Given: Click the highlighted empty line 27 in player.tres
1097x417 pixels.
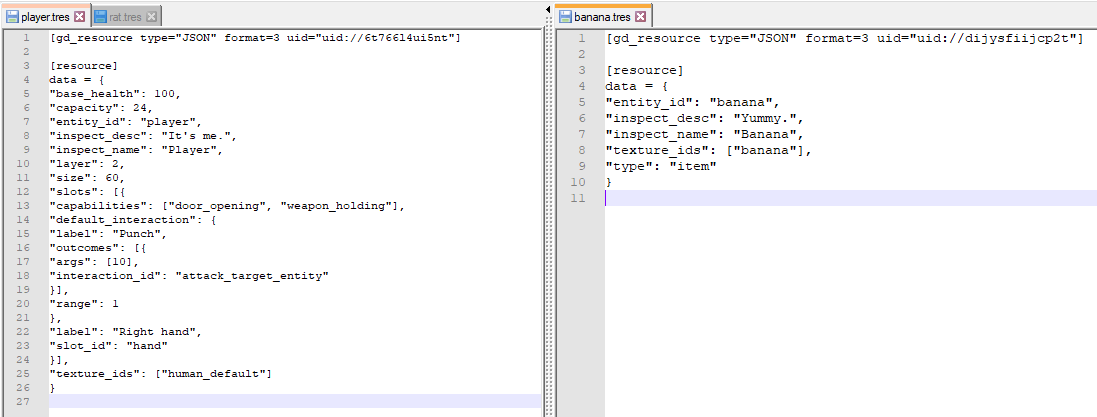Looking at the screenshot, I should tap(295, 401).
